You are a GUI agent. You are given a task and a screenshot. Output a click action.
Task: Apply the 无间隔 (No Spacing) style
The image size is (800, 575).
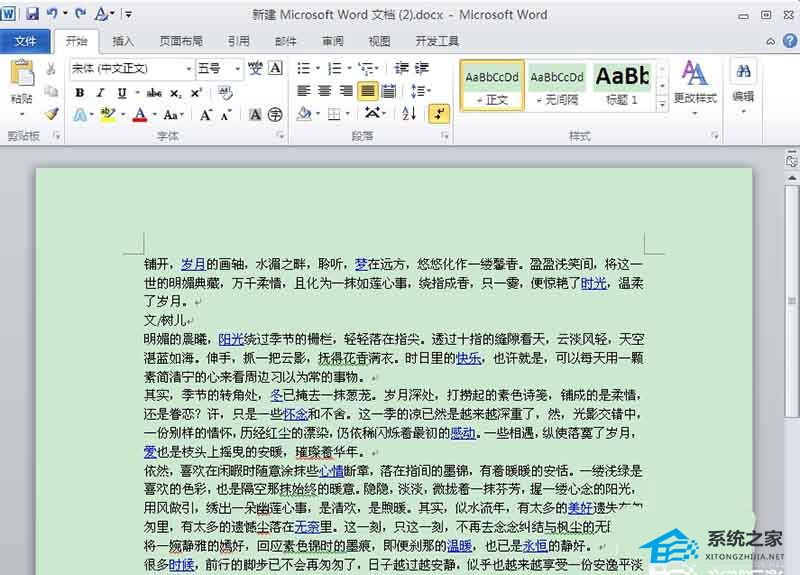(557, 86)
